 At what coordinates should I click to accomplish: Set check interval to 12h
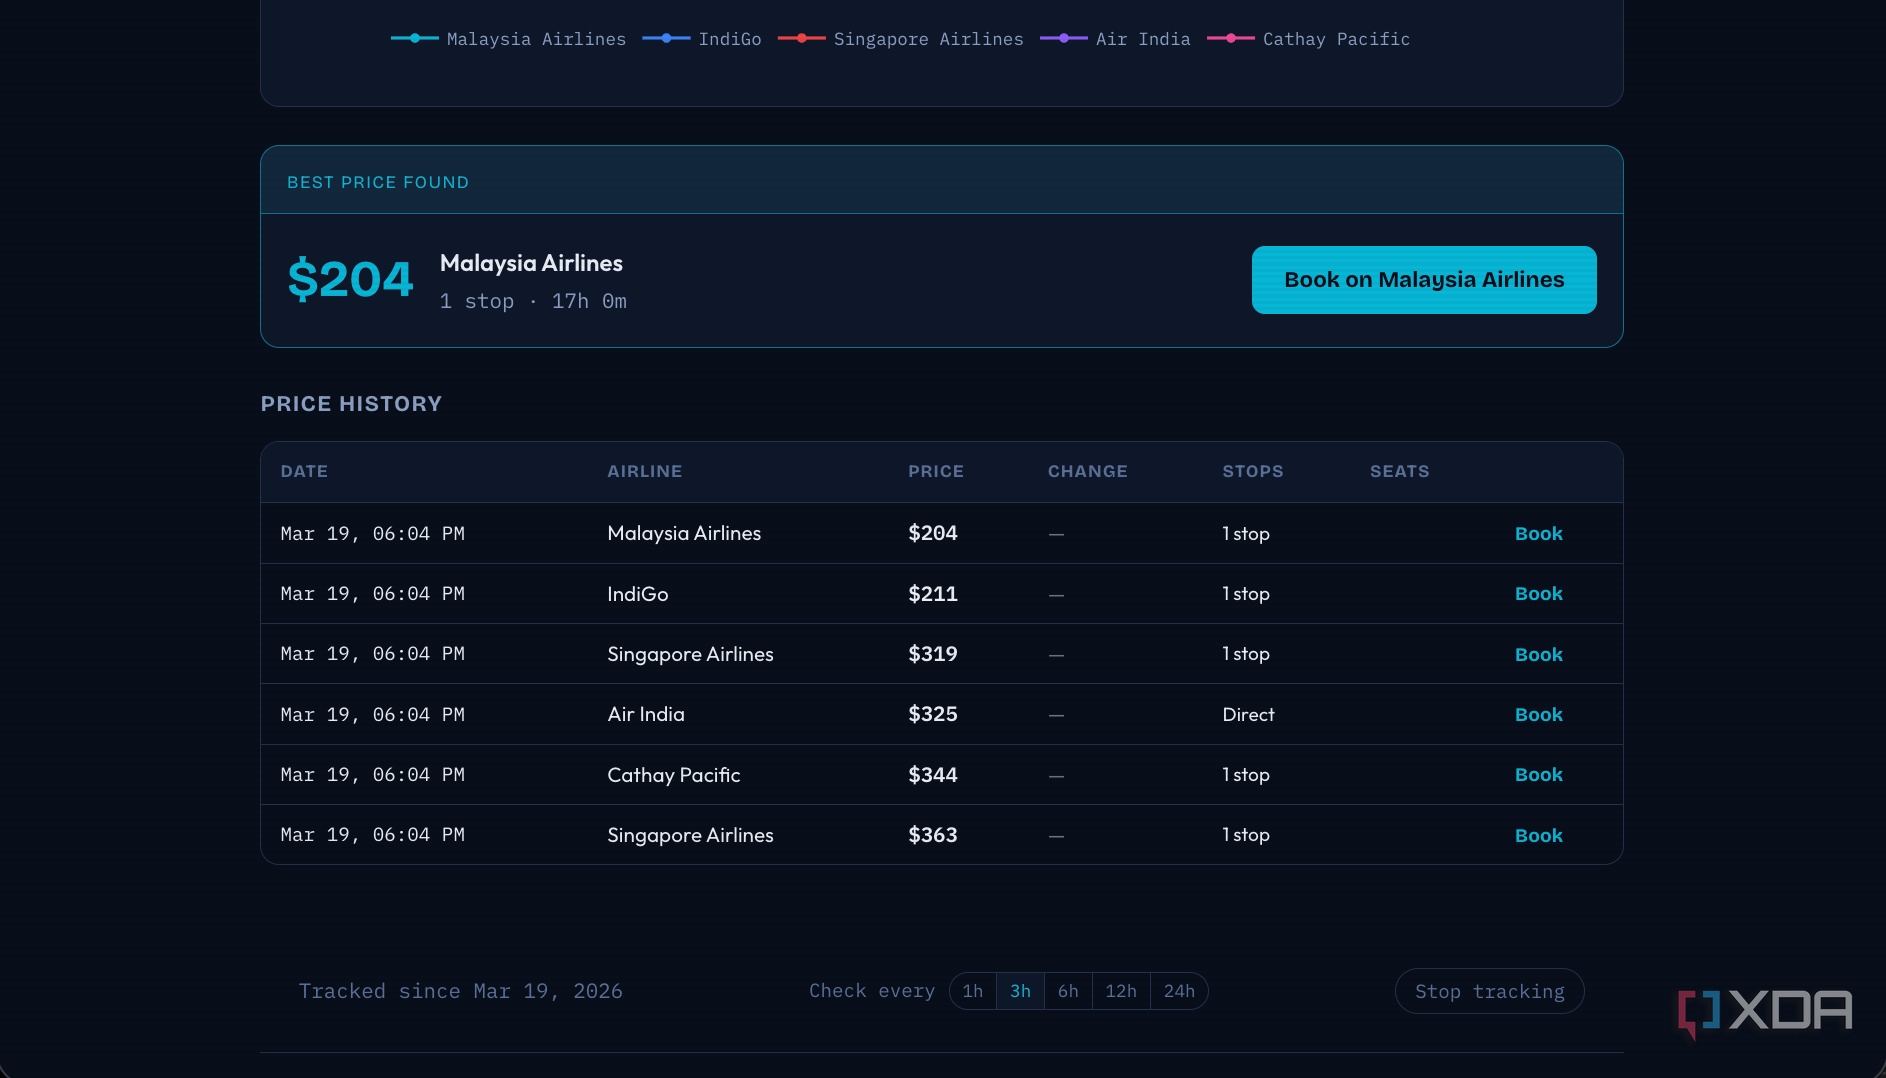click(1121, 991)
